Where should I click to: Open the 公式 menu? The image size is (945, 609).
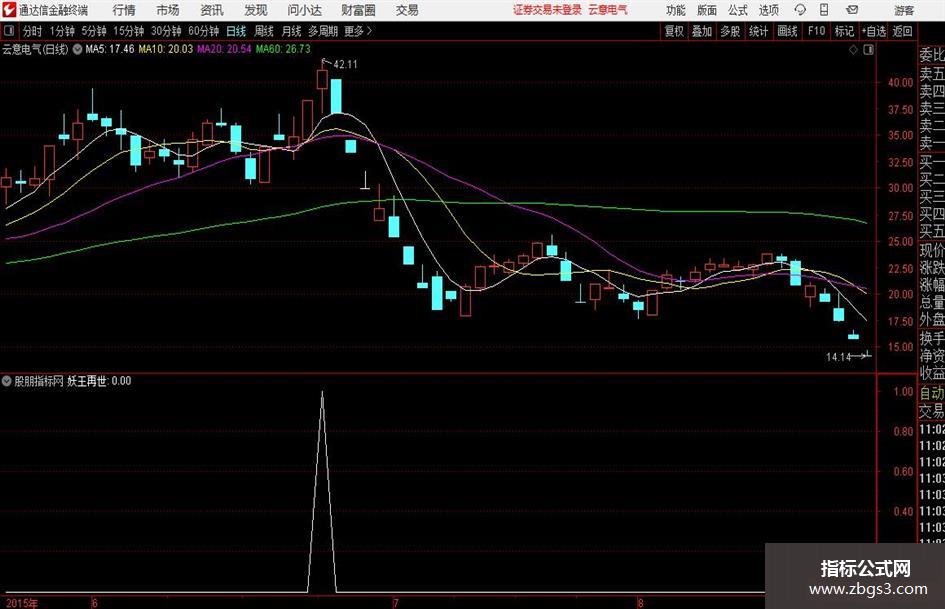(738, 10)
